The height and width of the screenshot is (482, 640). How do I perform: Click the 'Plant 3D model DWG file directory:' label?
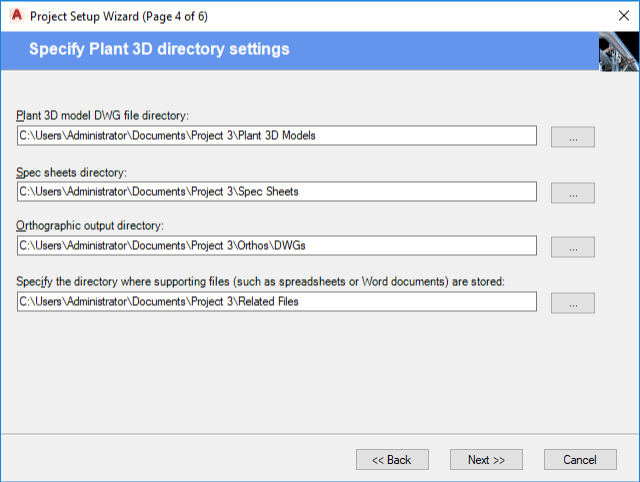(102, 116)
